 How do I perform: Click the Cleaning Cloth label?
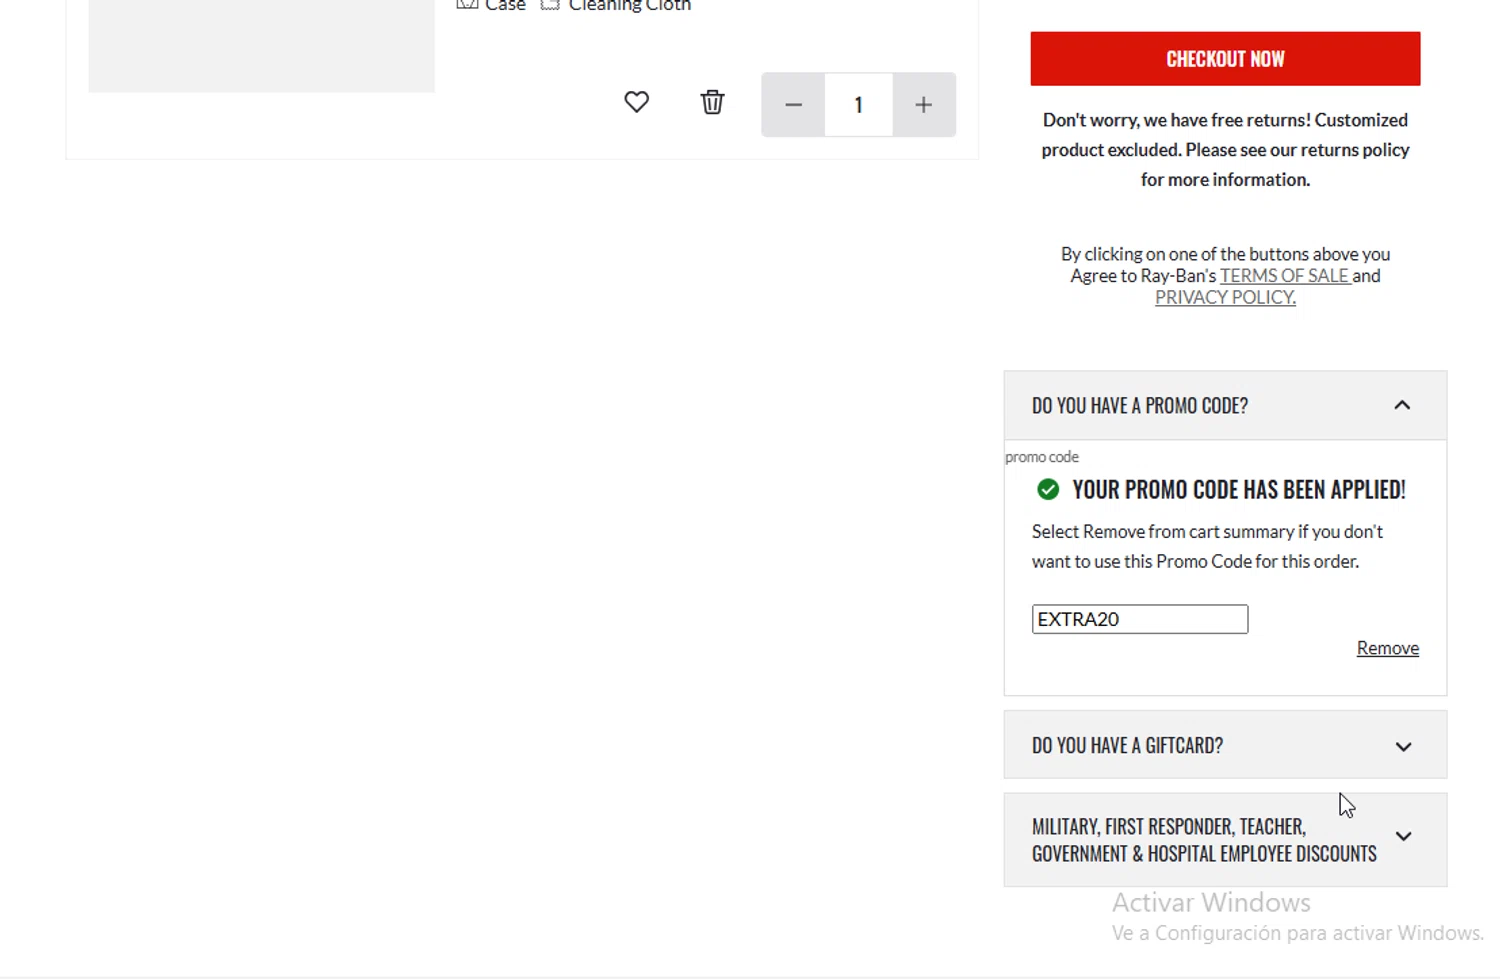coord(629,6)
